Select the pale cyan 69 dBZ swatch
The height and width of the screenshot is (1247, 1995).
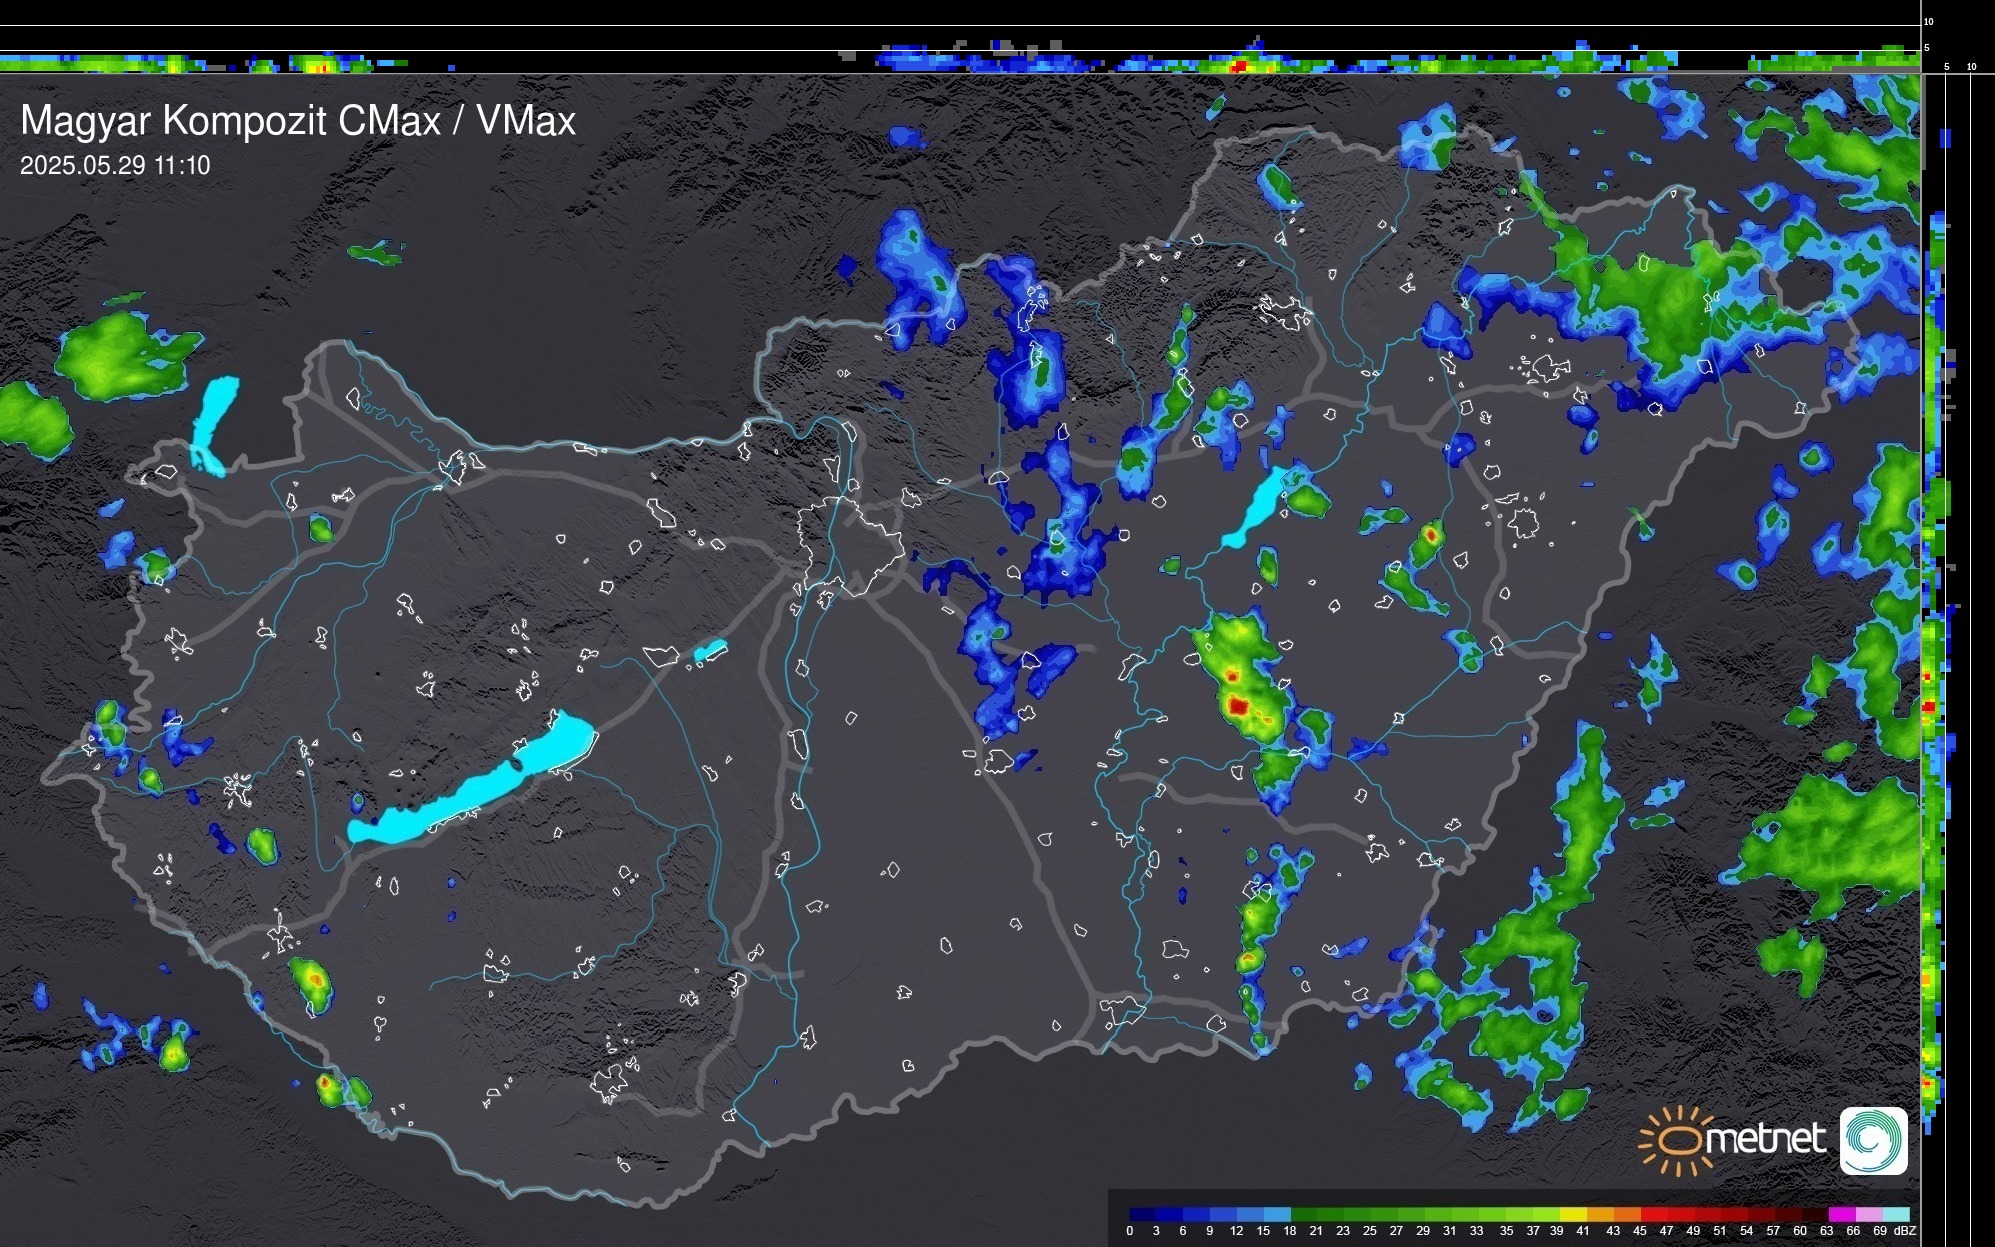pos(1895,1214)
